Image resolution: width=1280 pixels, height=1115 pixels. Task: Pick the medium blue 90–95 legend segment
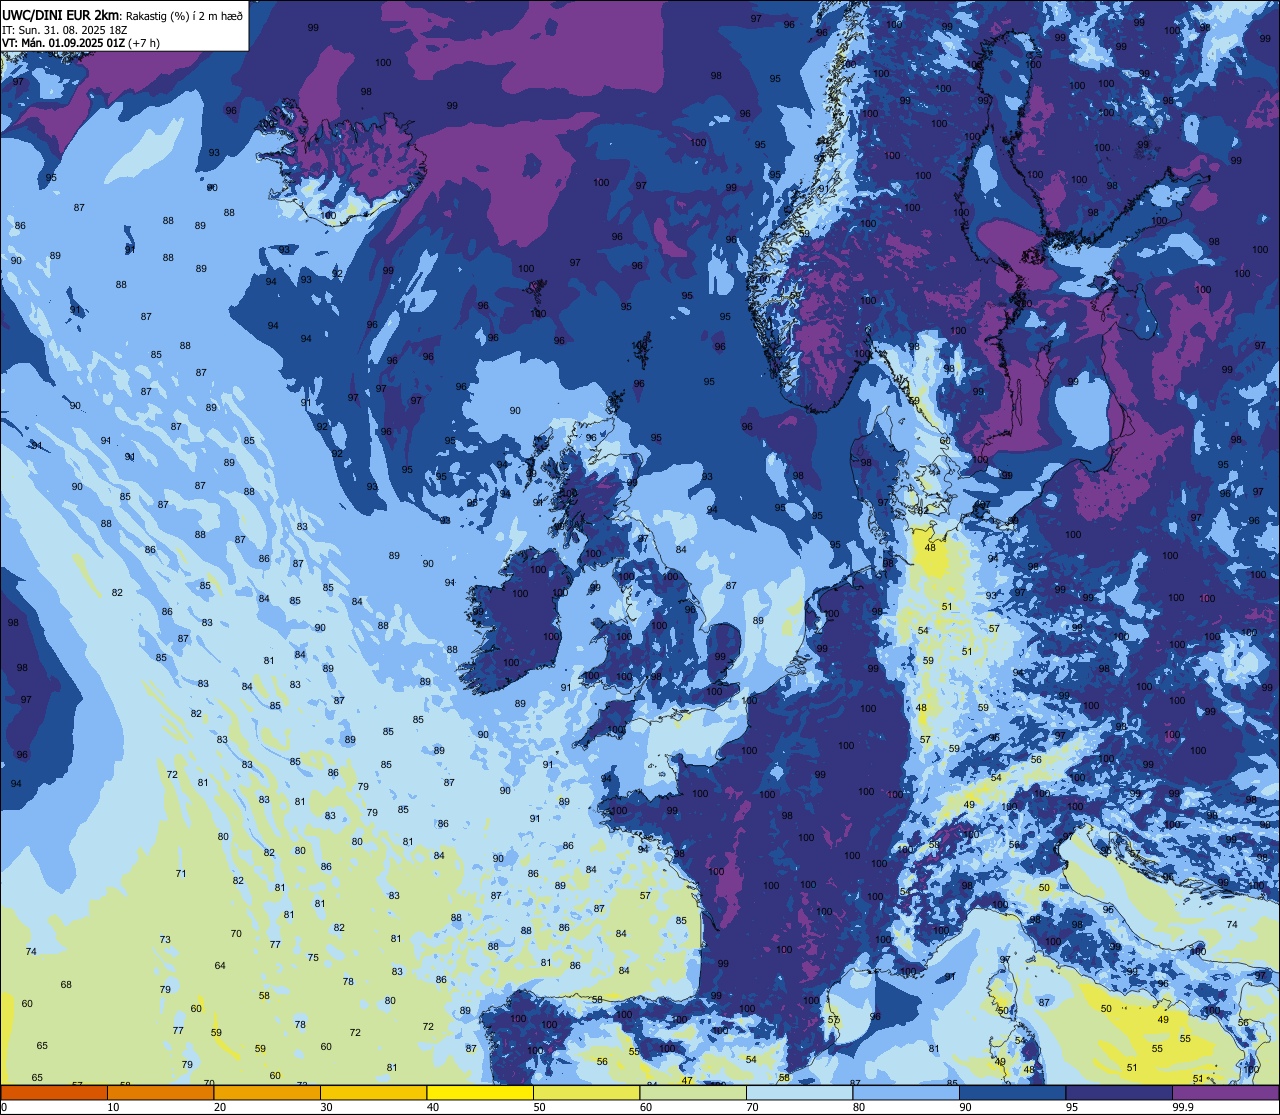point(1012,1092)
